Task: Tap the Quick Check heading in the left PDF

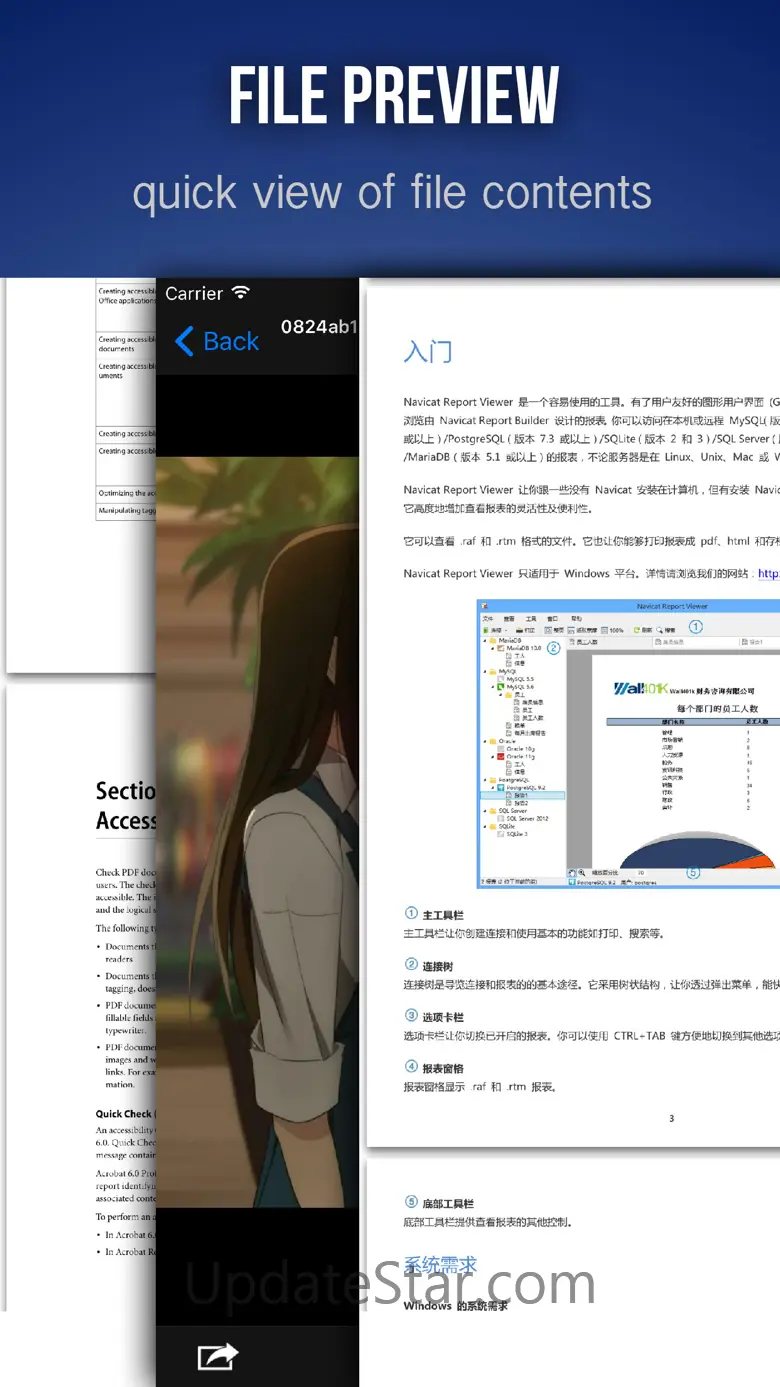Action: click(x=124, y=1113)
